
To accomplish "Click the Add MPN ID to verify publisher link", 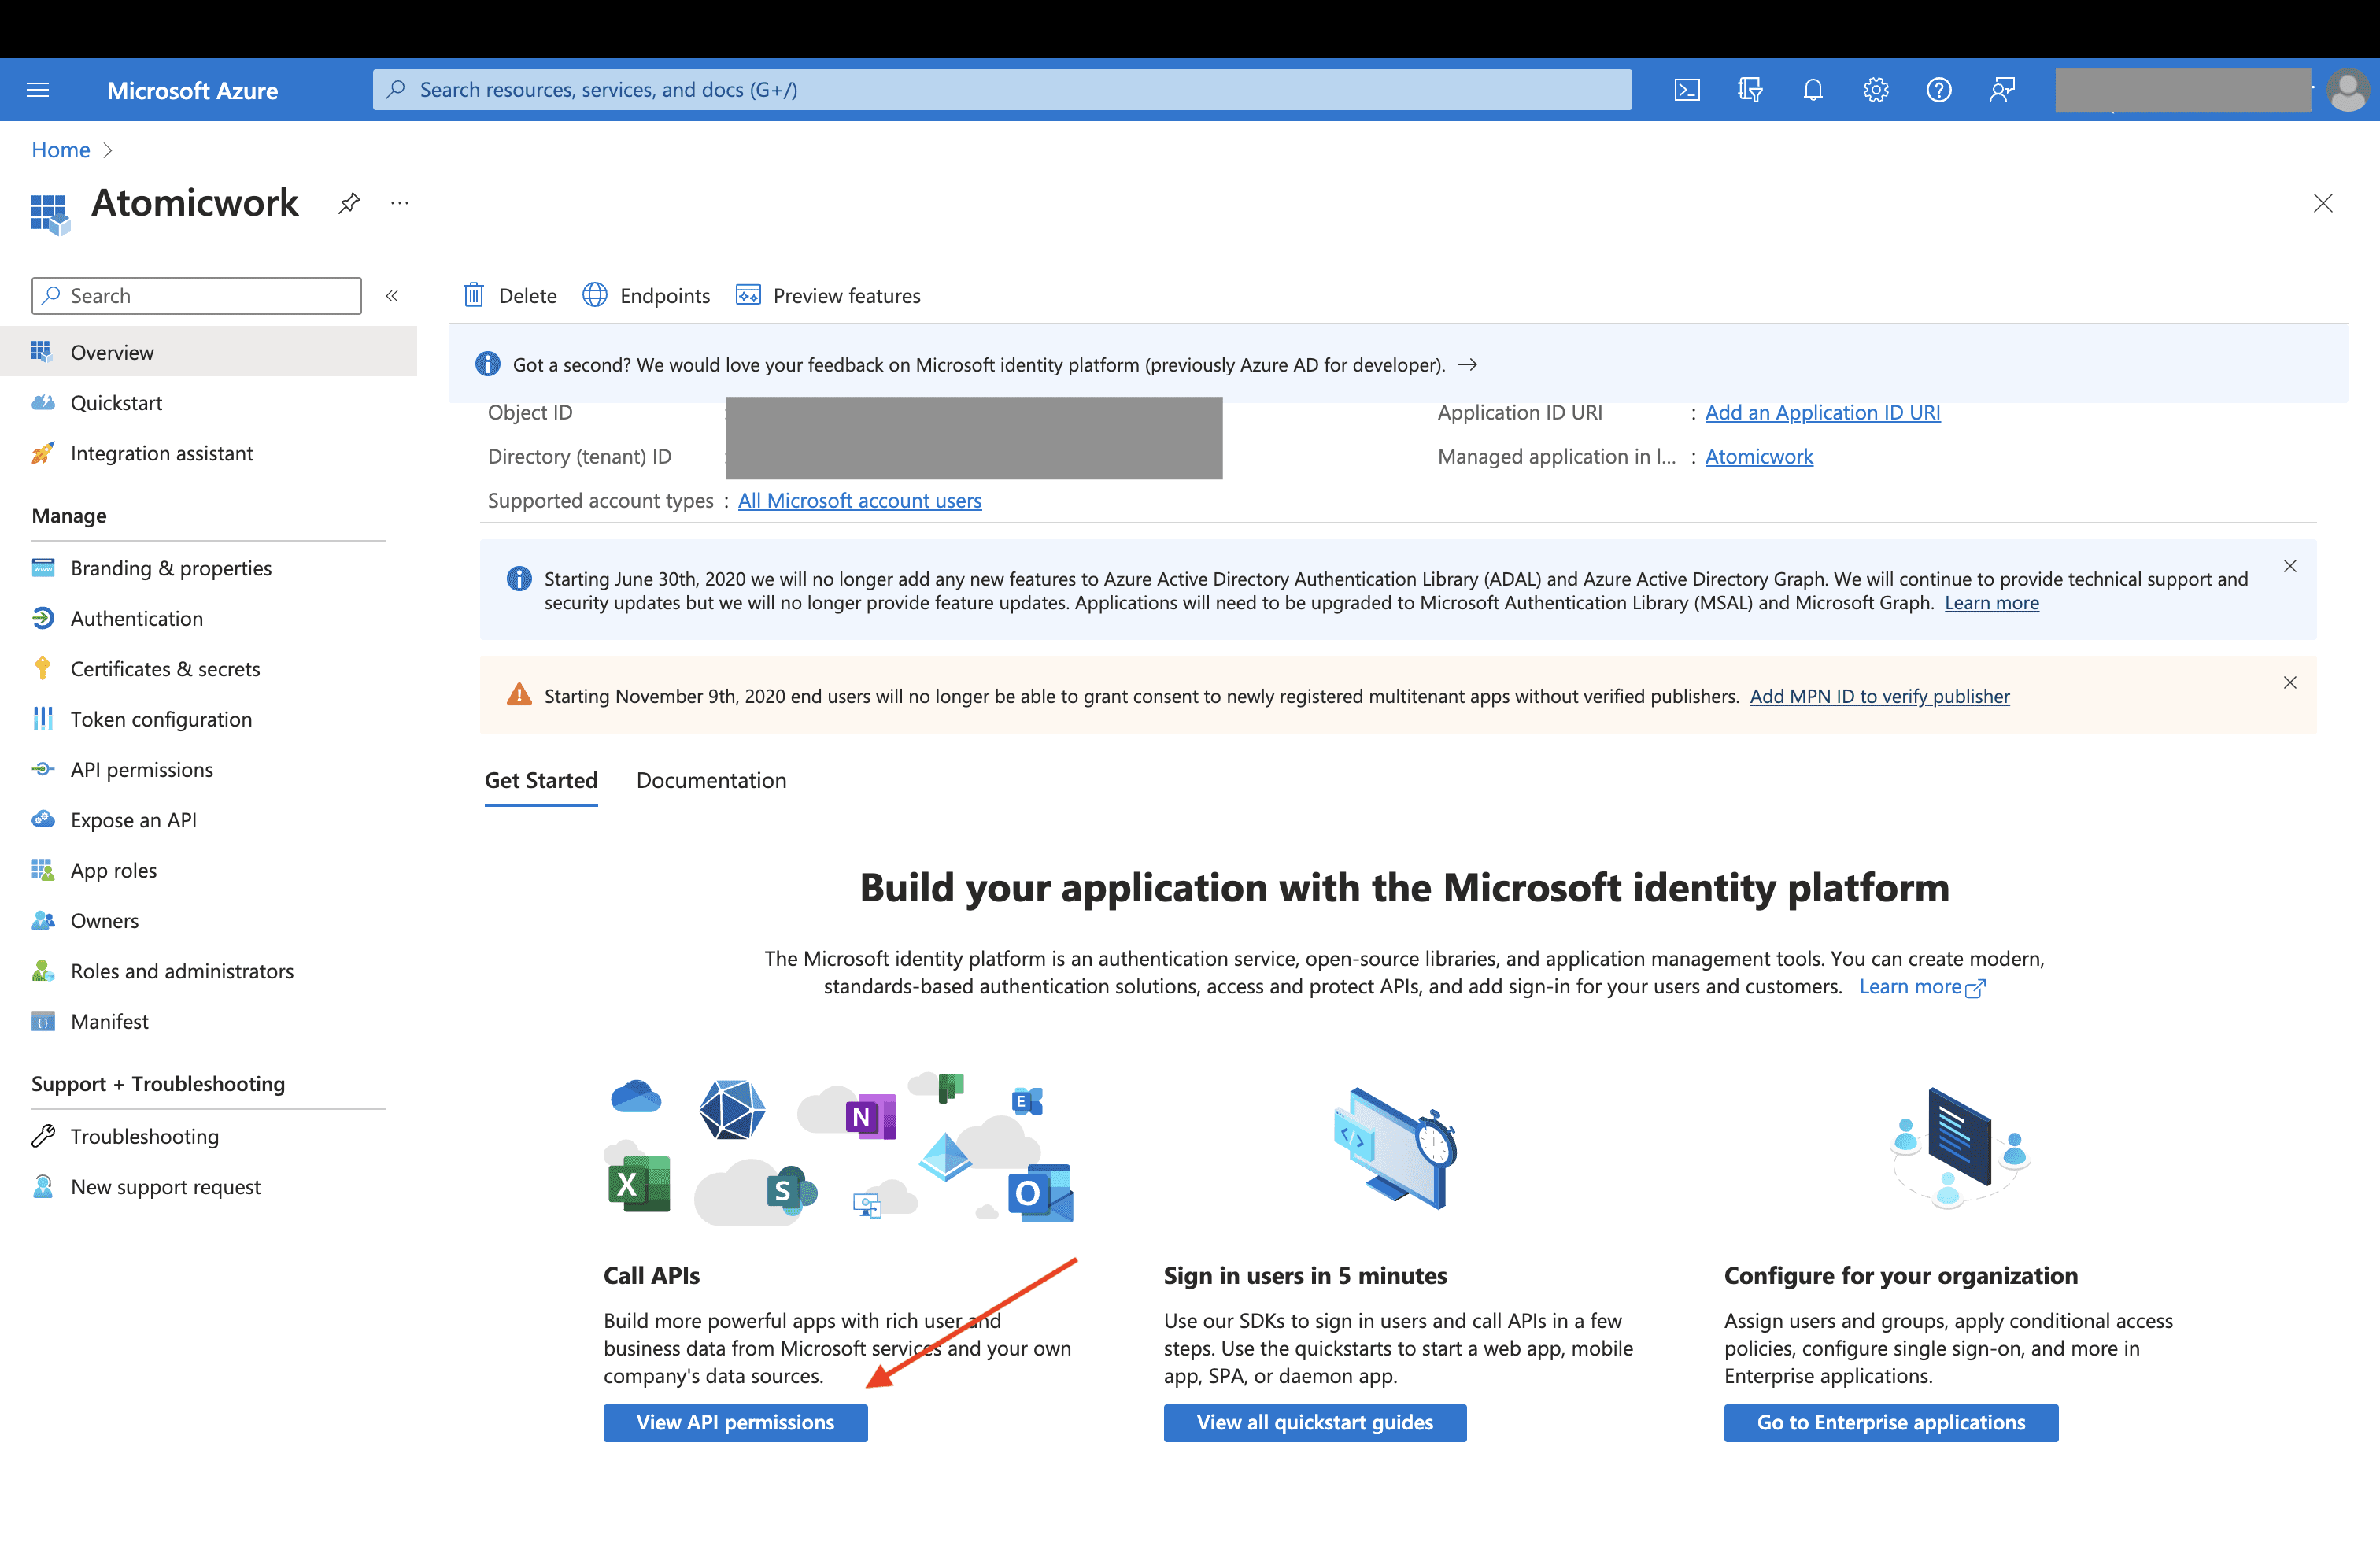I will (1880, 696).
